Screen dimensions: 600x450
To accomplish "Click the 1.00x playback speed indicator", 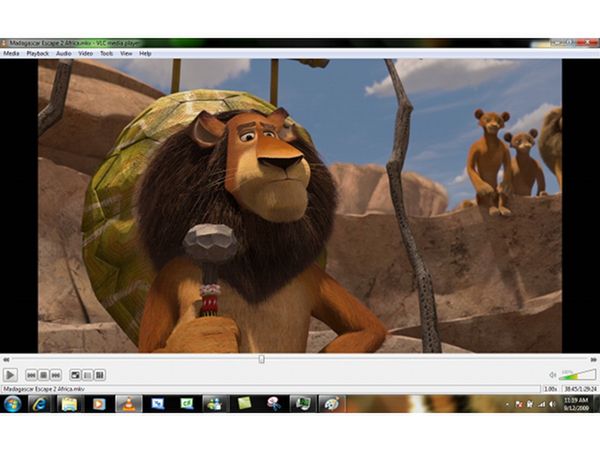I will pyautogui.click(x=550, y=389).
